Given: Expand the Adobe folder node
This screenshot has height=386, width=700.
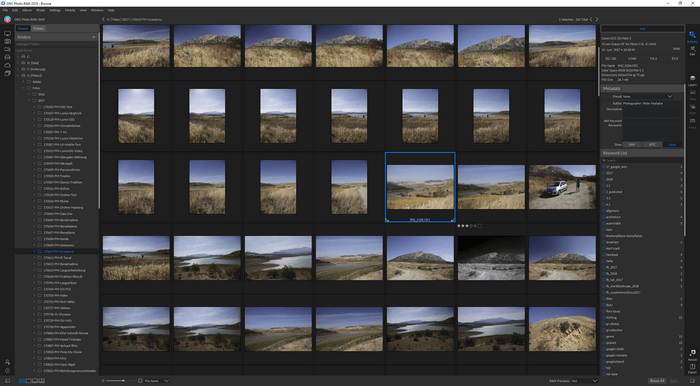Looking at the screenshot, I should [x=23, y=82].
